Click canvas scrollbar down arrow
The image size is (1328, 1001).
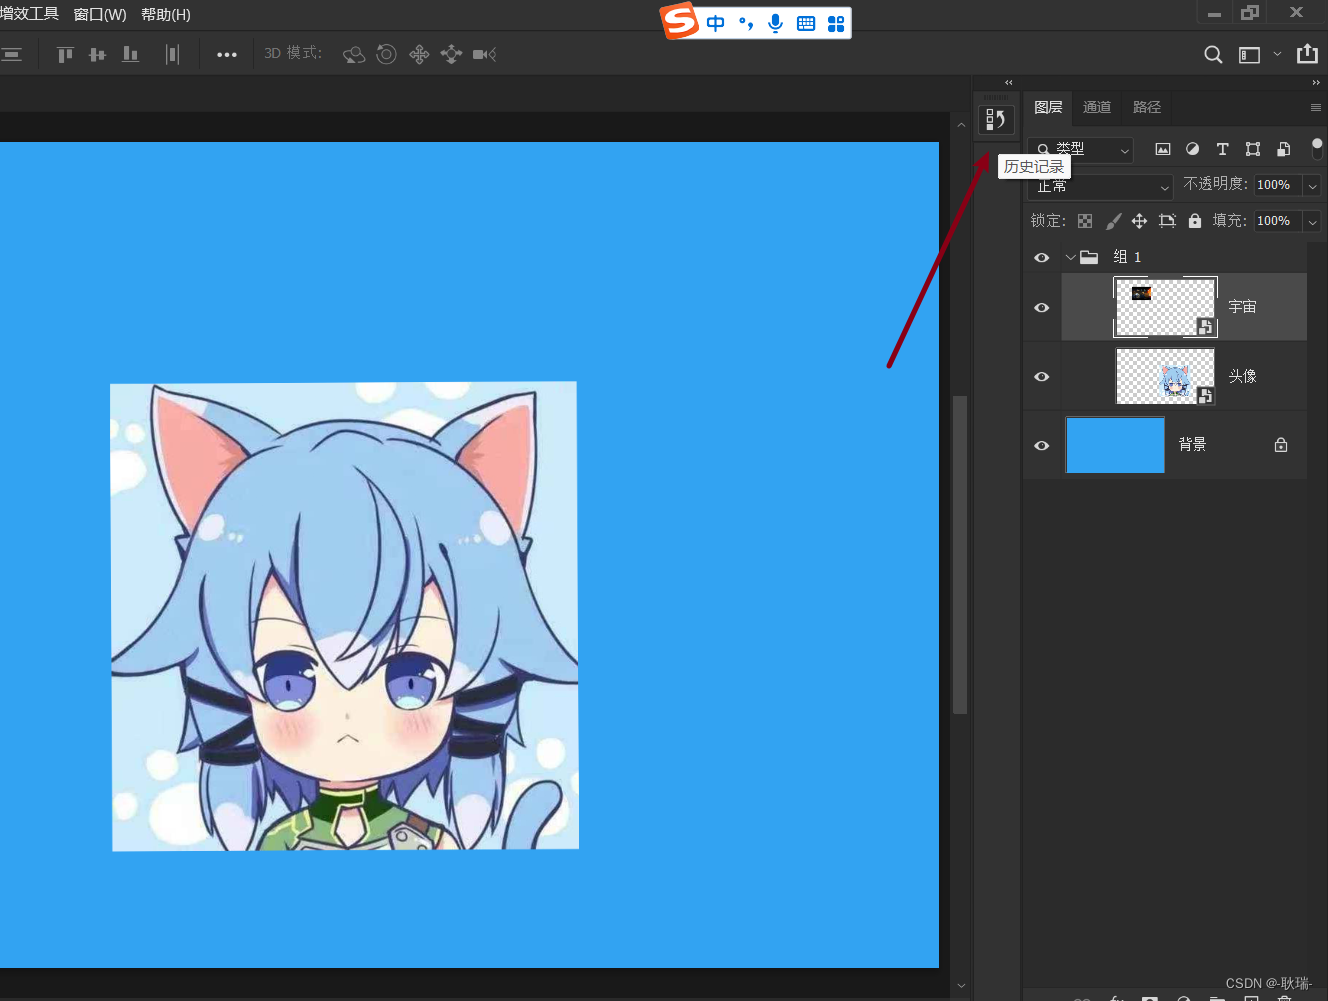(x=960, y=985)
